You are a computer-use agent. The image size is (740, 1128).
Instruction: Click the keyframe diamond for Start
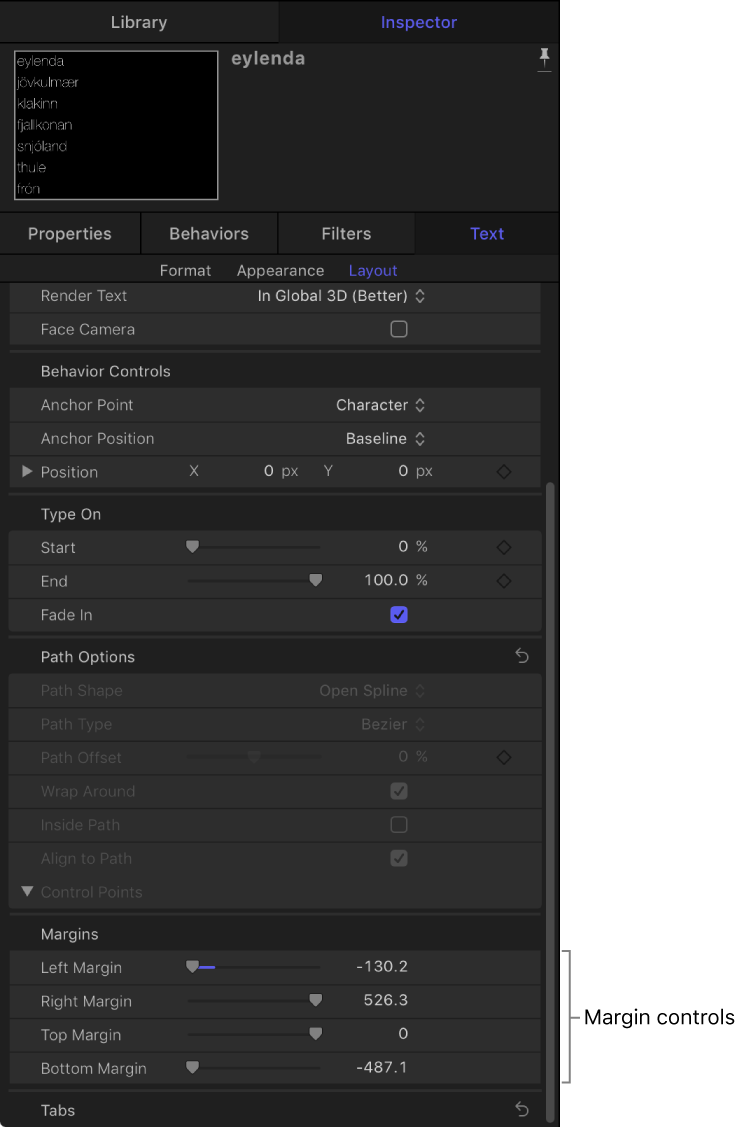click(x=503, y=547)
